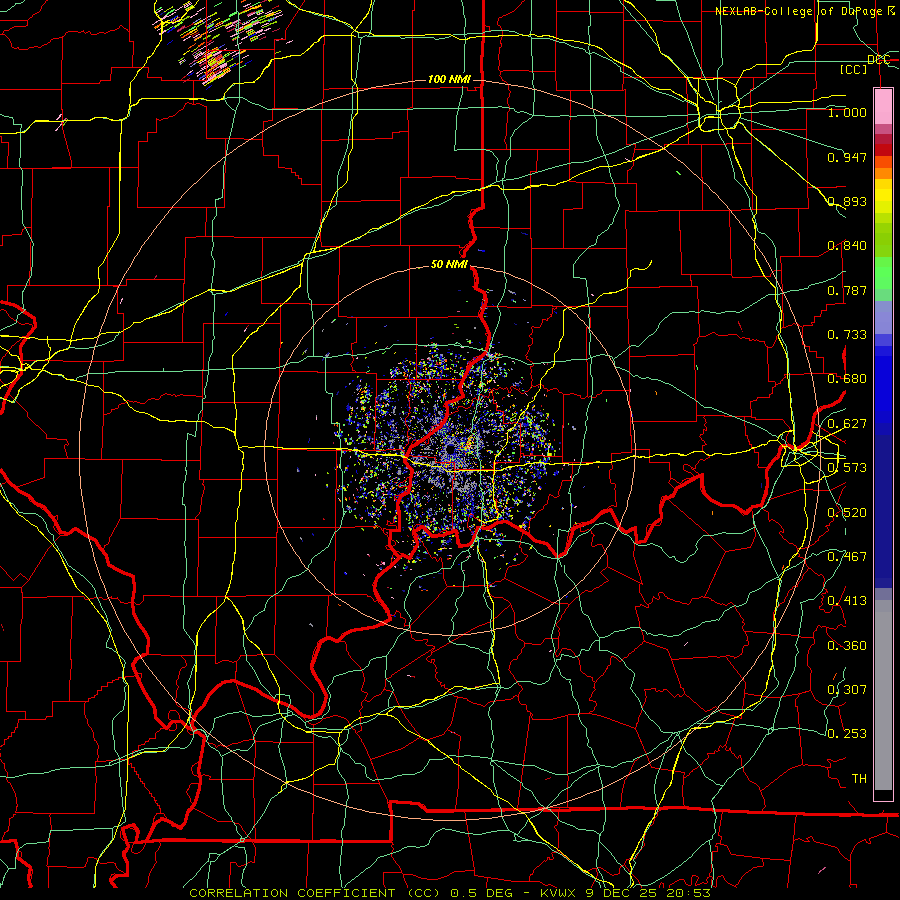Click the pink segment of the color scale
Screen dimensions: 900x900
coord(883,106)
